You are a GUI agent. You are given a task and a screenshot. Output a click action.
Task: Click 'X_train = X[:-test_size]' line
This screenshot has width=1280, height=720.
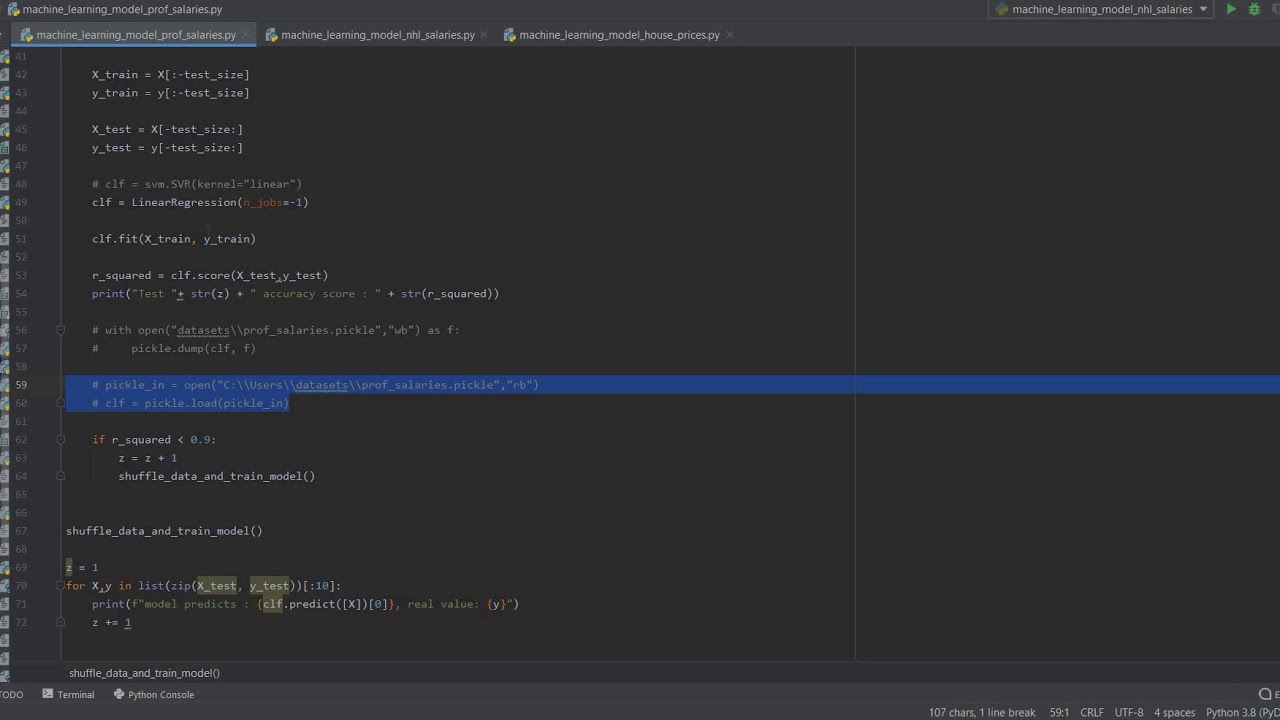point(171,74)
